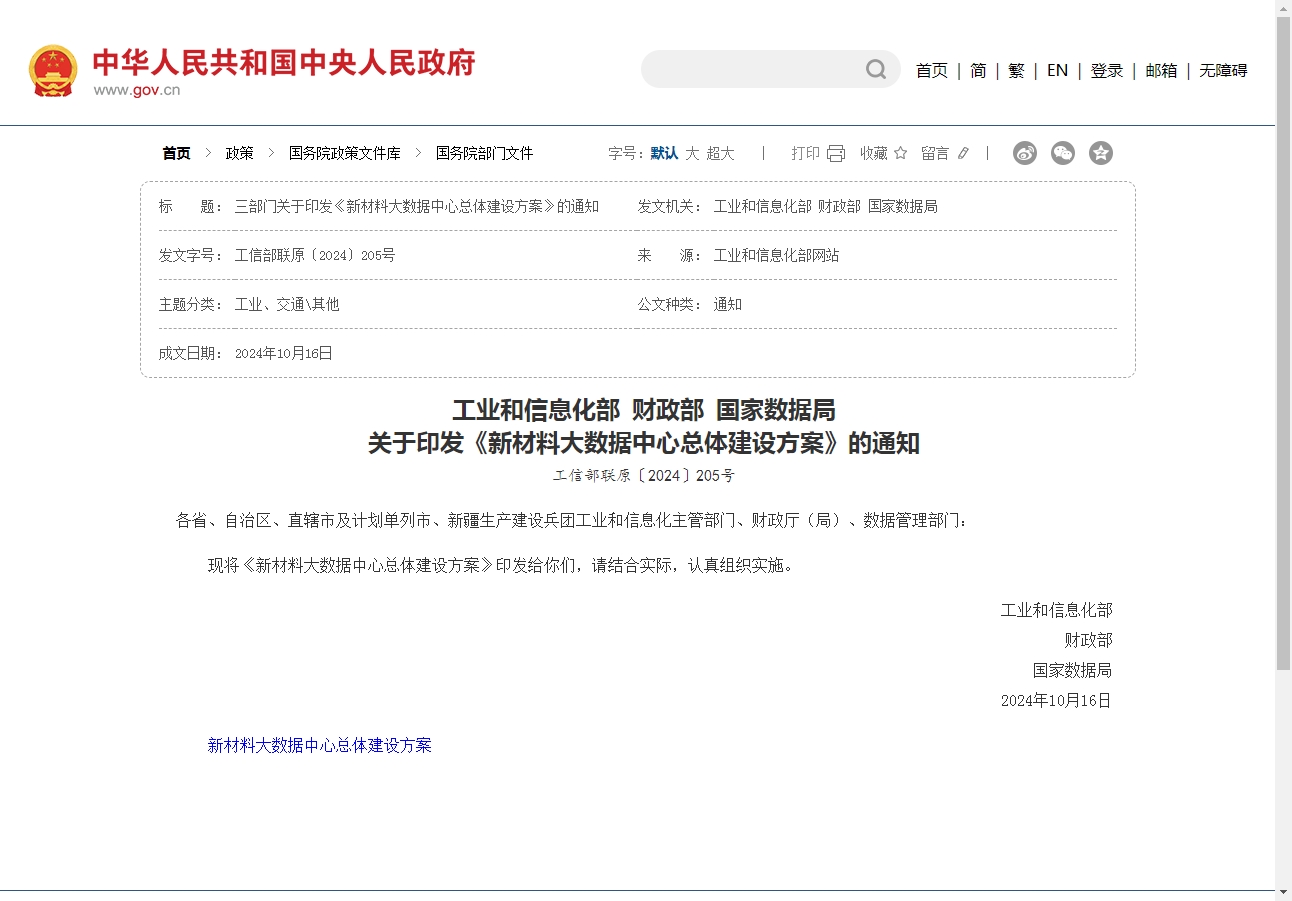Viewport: 1292px width, 901px height.
Task: Click the pencil icon next to 留言
Action: (x=962, y=153)
